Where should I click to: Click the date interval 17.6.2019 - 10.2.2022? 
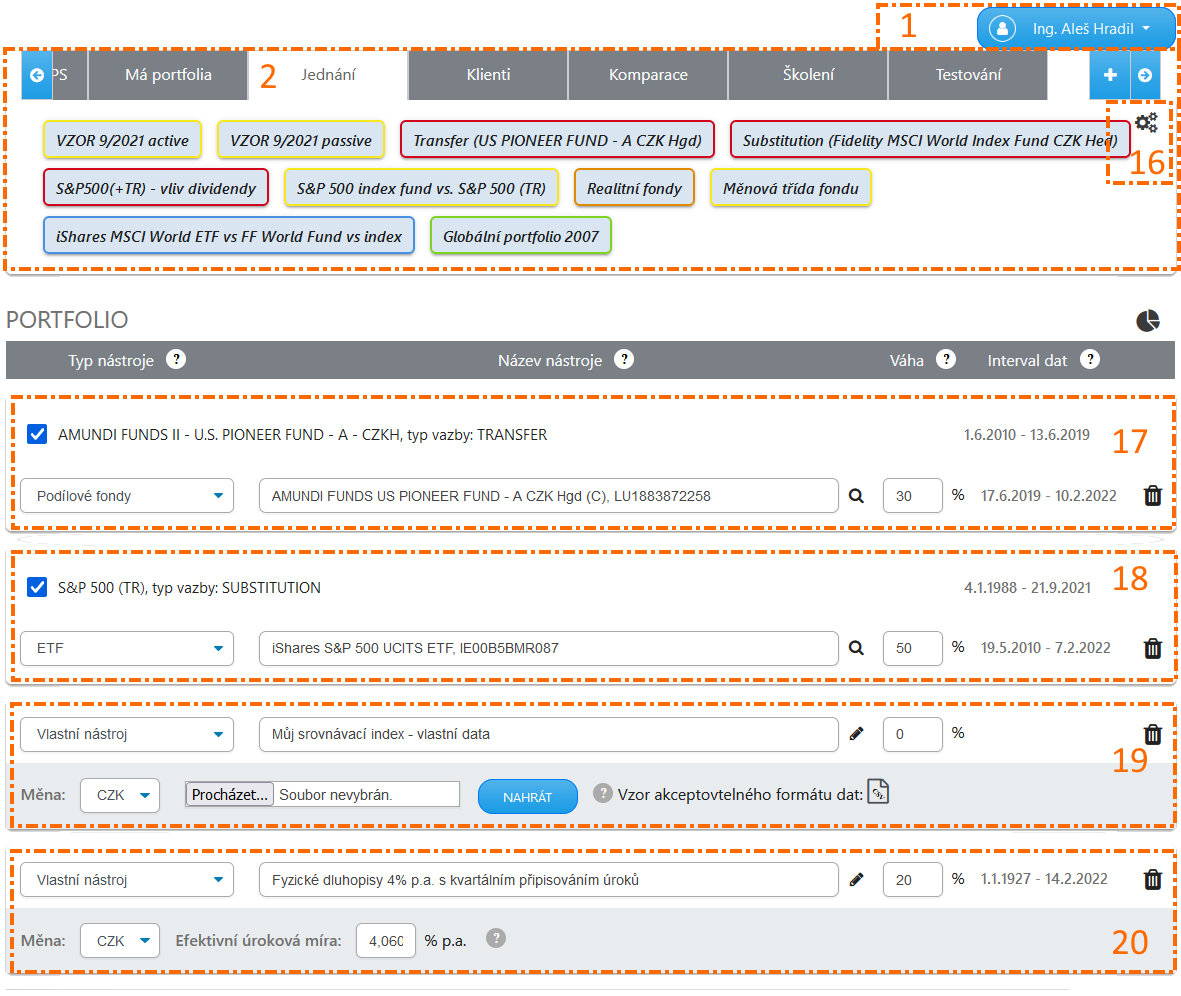click(x=1048, y=496)
